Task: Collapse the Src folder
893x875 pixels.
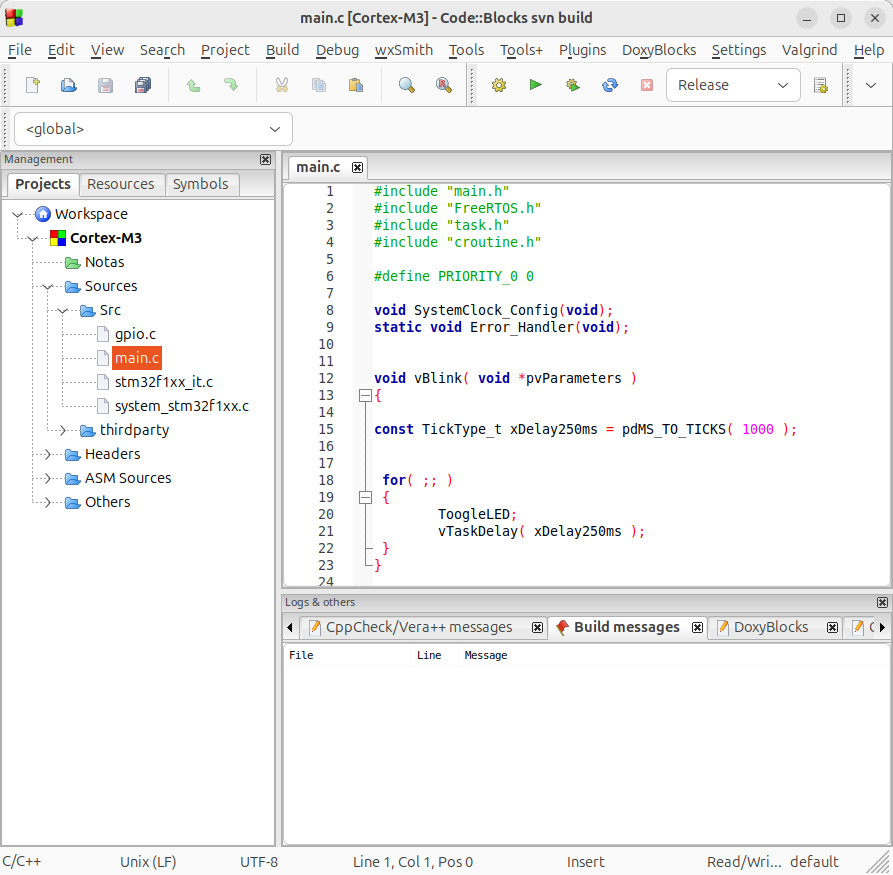Action: [x=63, y=310]
